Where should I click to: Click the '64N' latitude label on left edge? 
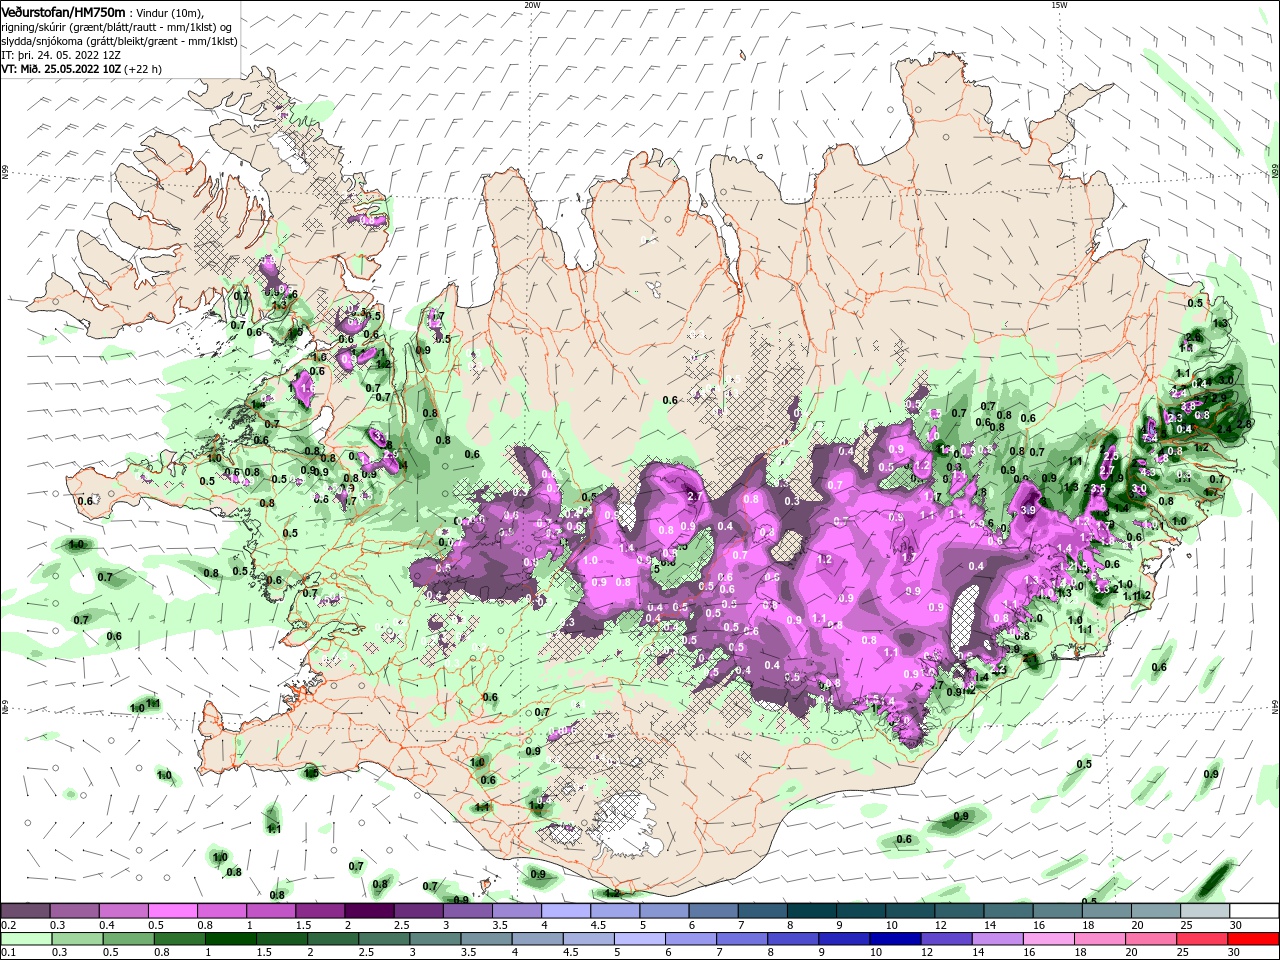(x=5, y=708)
